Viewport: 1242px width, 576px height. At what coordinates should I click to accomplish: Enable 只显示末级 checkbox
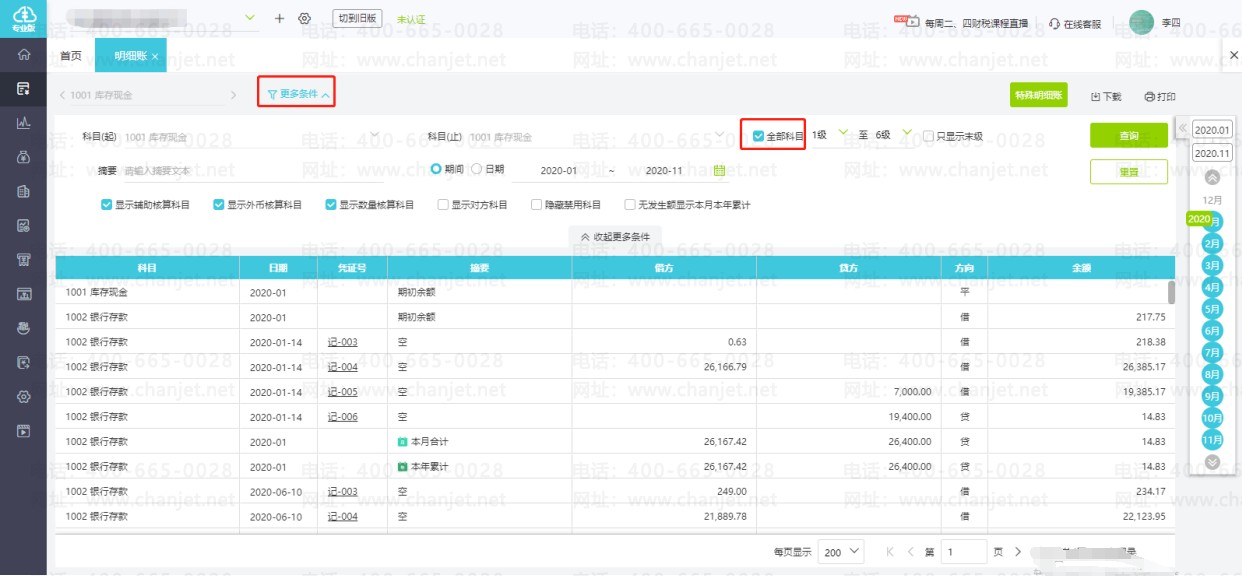click(x=928, y=136)
